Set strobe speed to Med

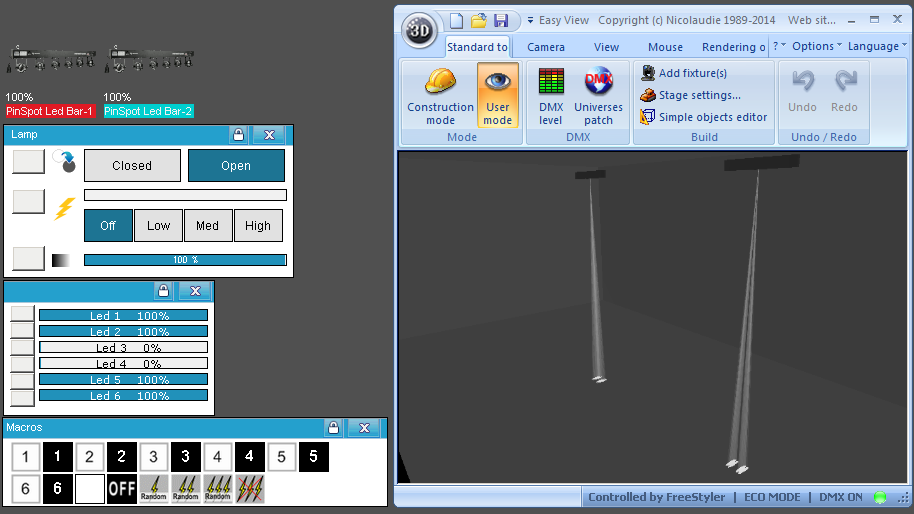coord(208,226)
